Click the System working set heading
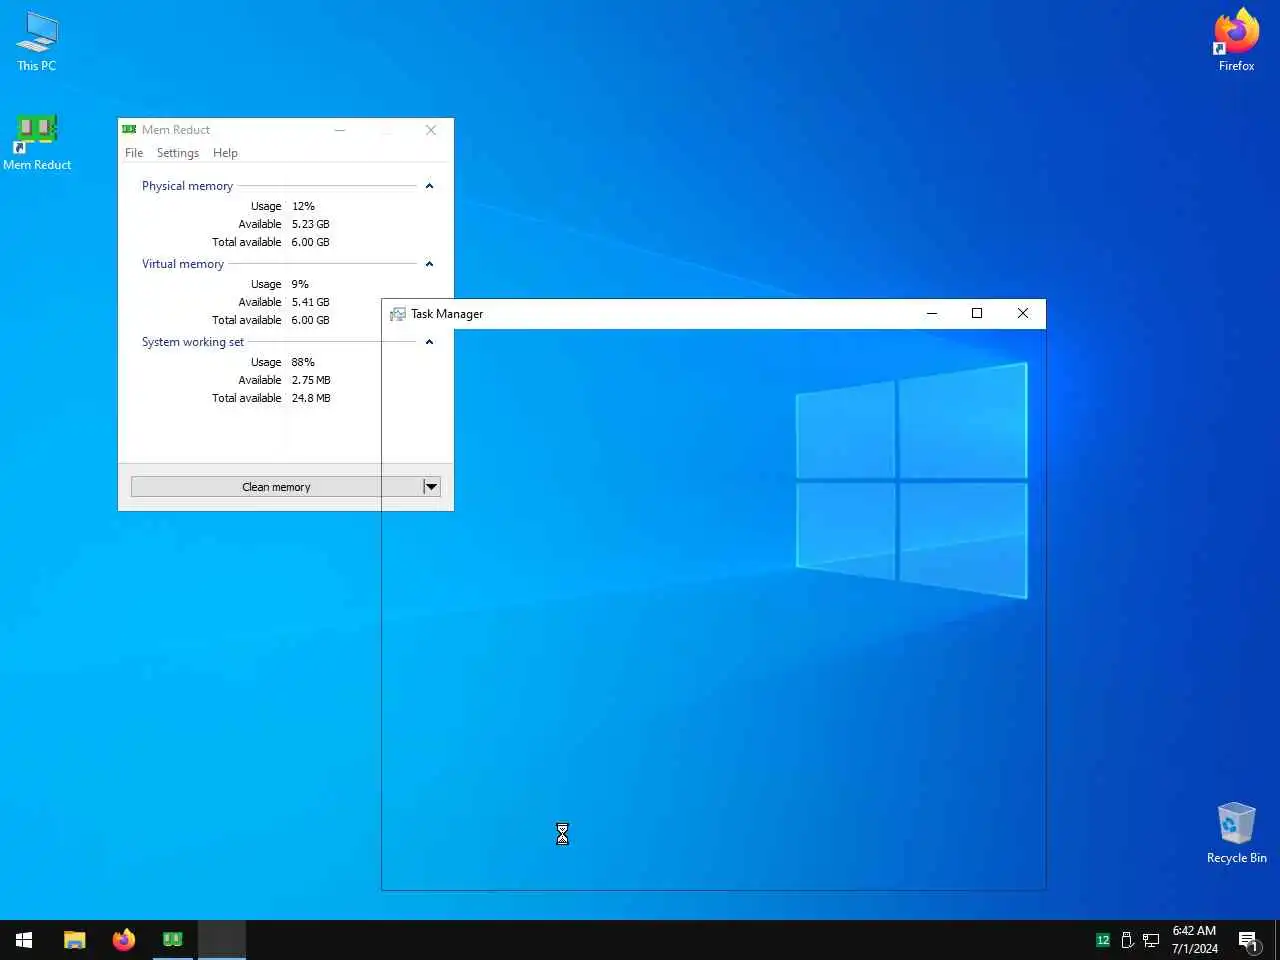 coord(193,342)
